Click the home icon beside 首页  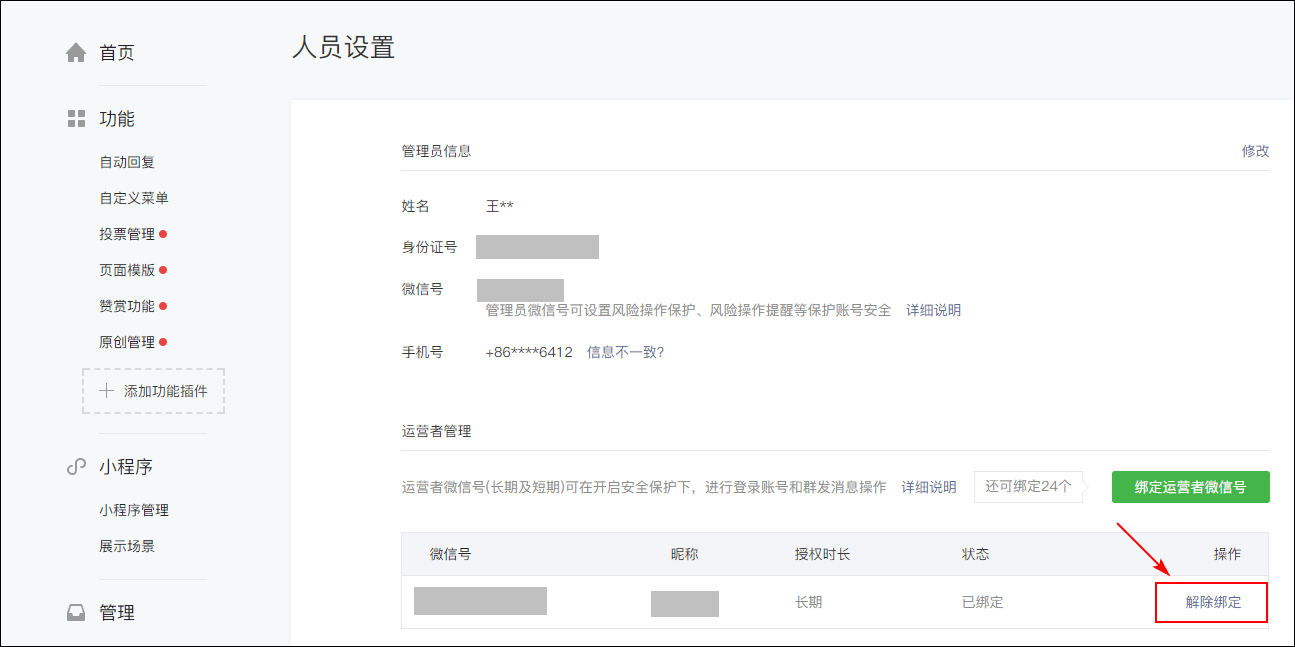pyautogui.click(x=76, y=53)
